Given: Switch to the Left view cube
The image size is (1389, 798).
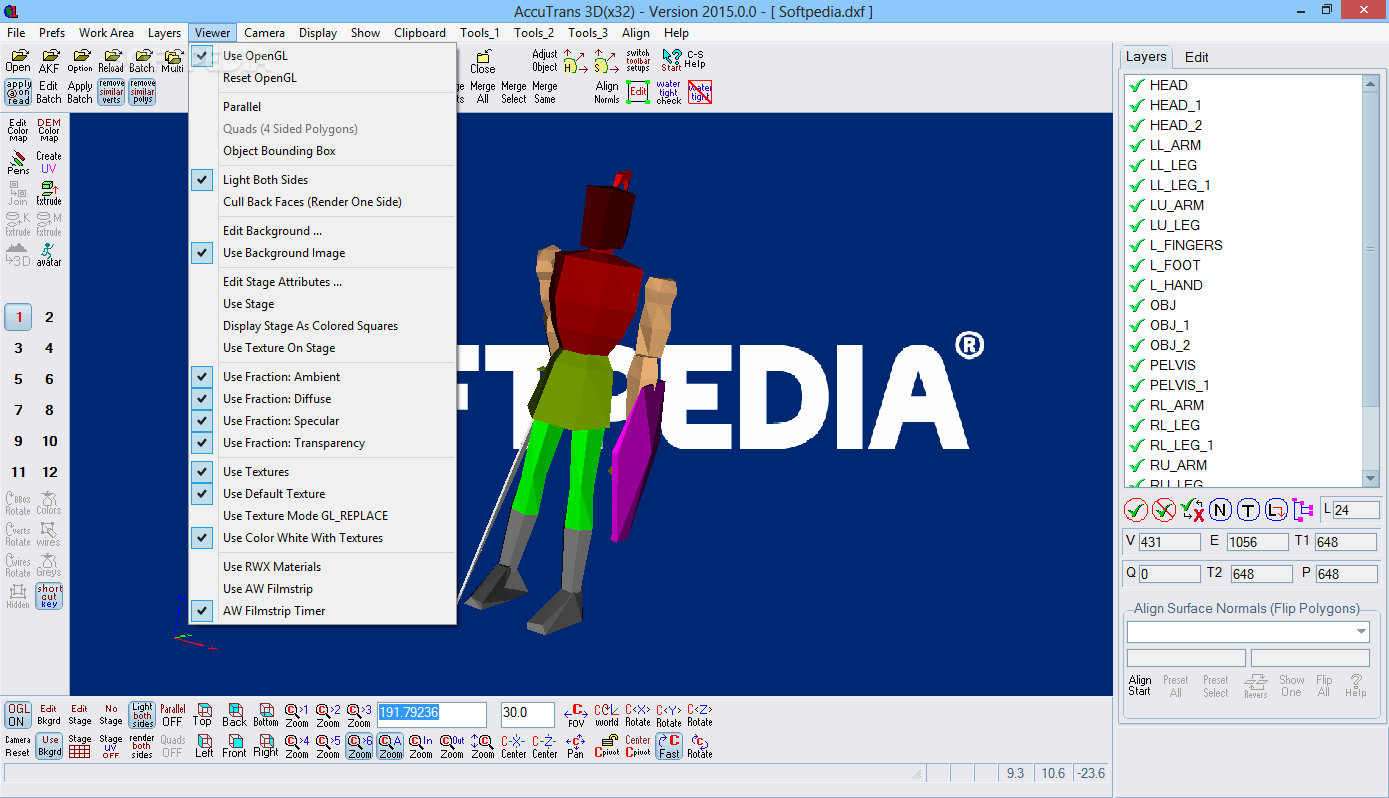Looking at the screenshot, I should 203,746.
